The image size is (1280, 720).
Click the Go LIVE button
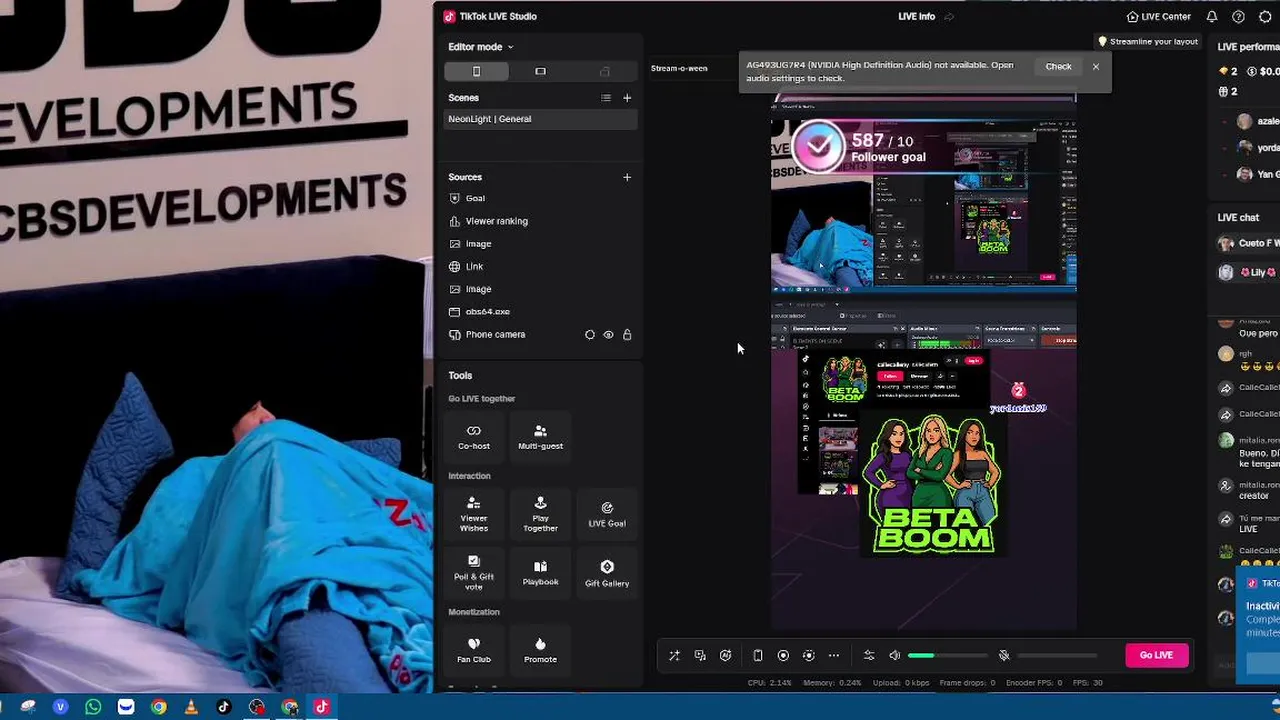1156,655
